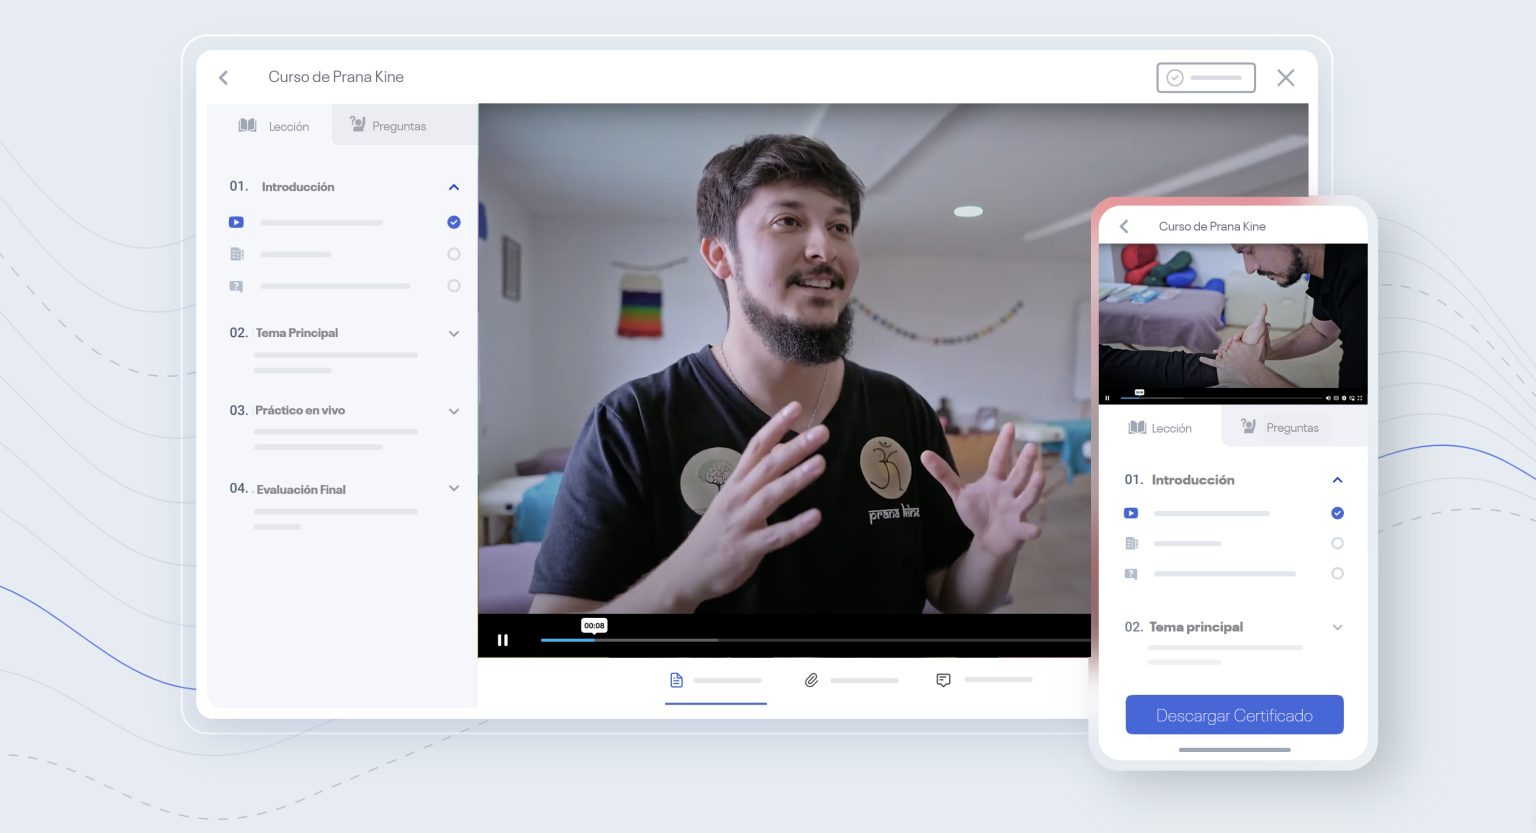Pause the main video
1536x833 pixels.
(503, 640)
